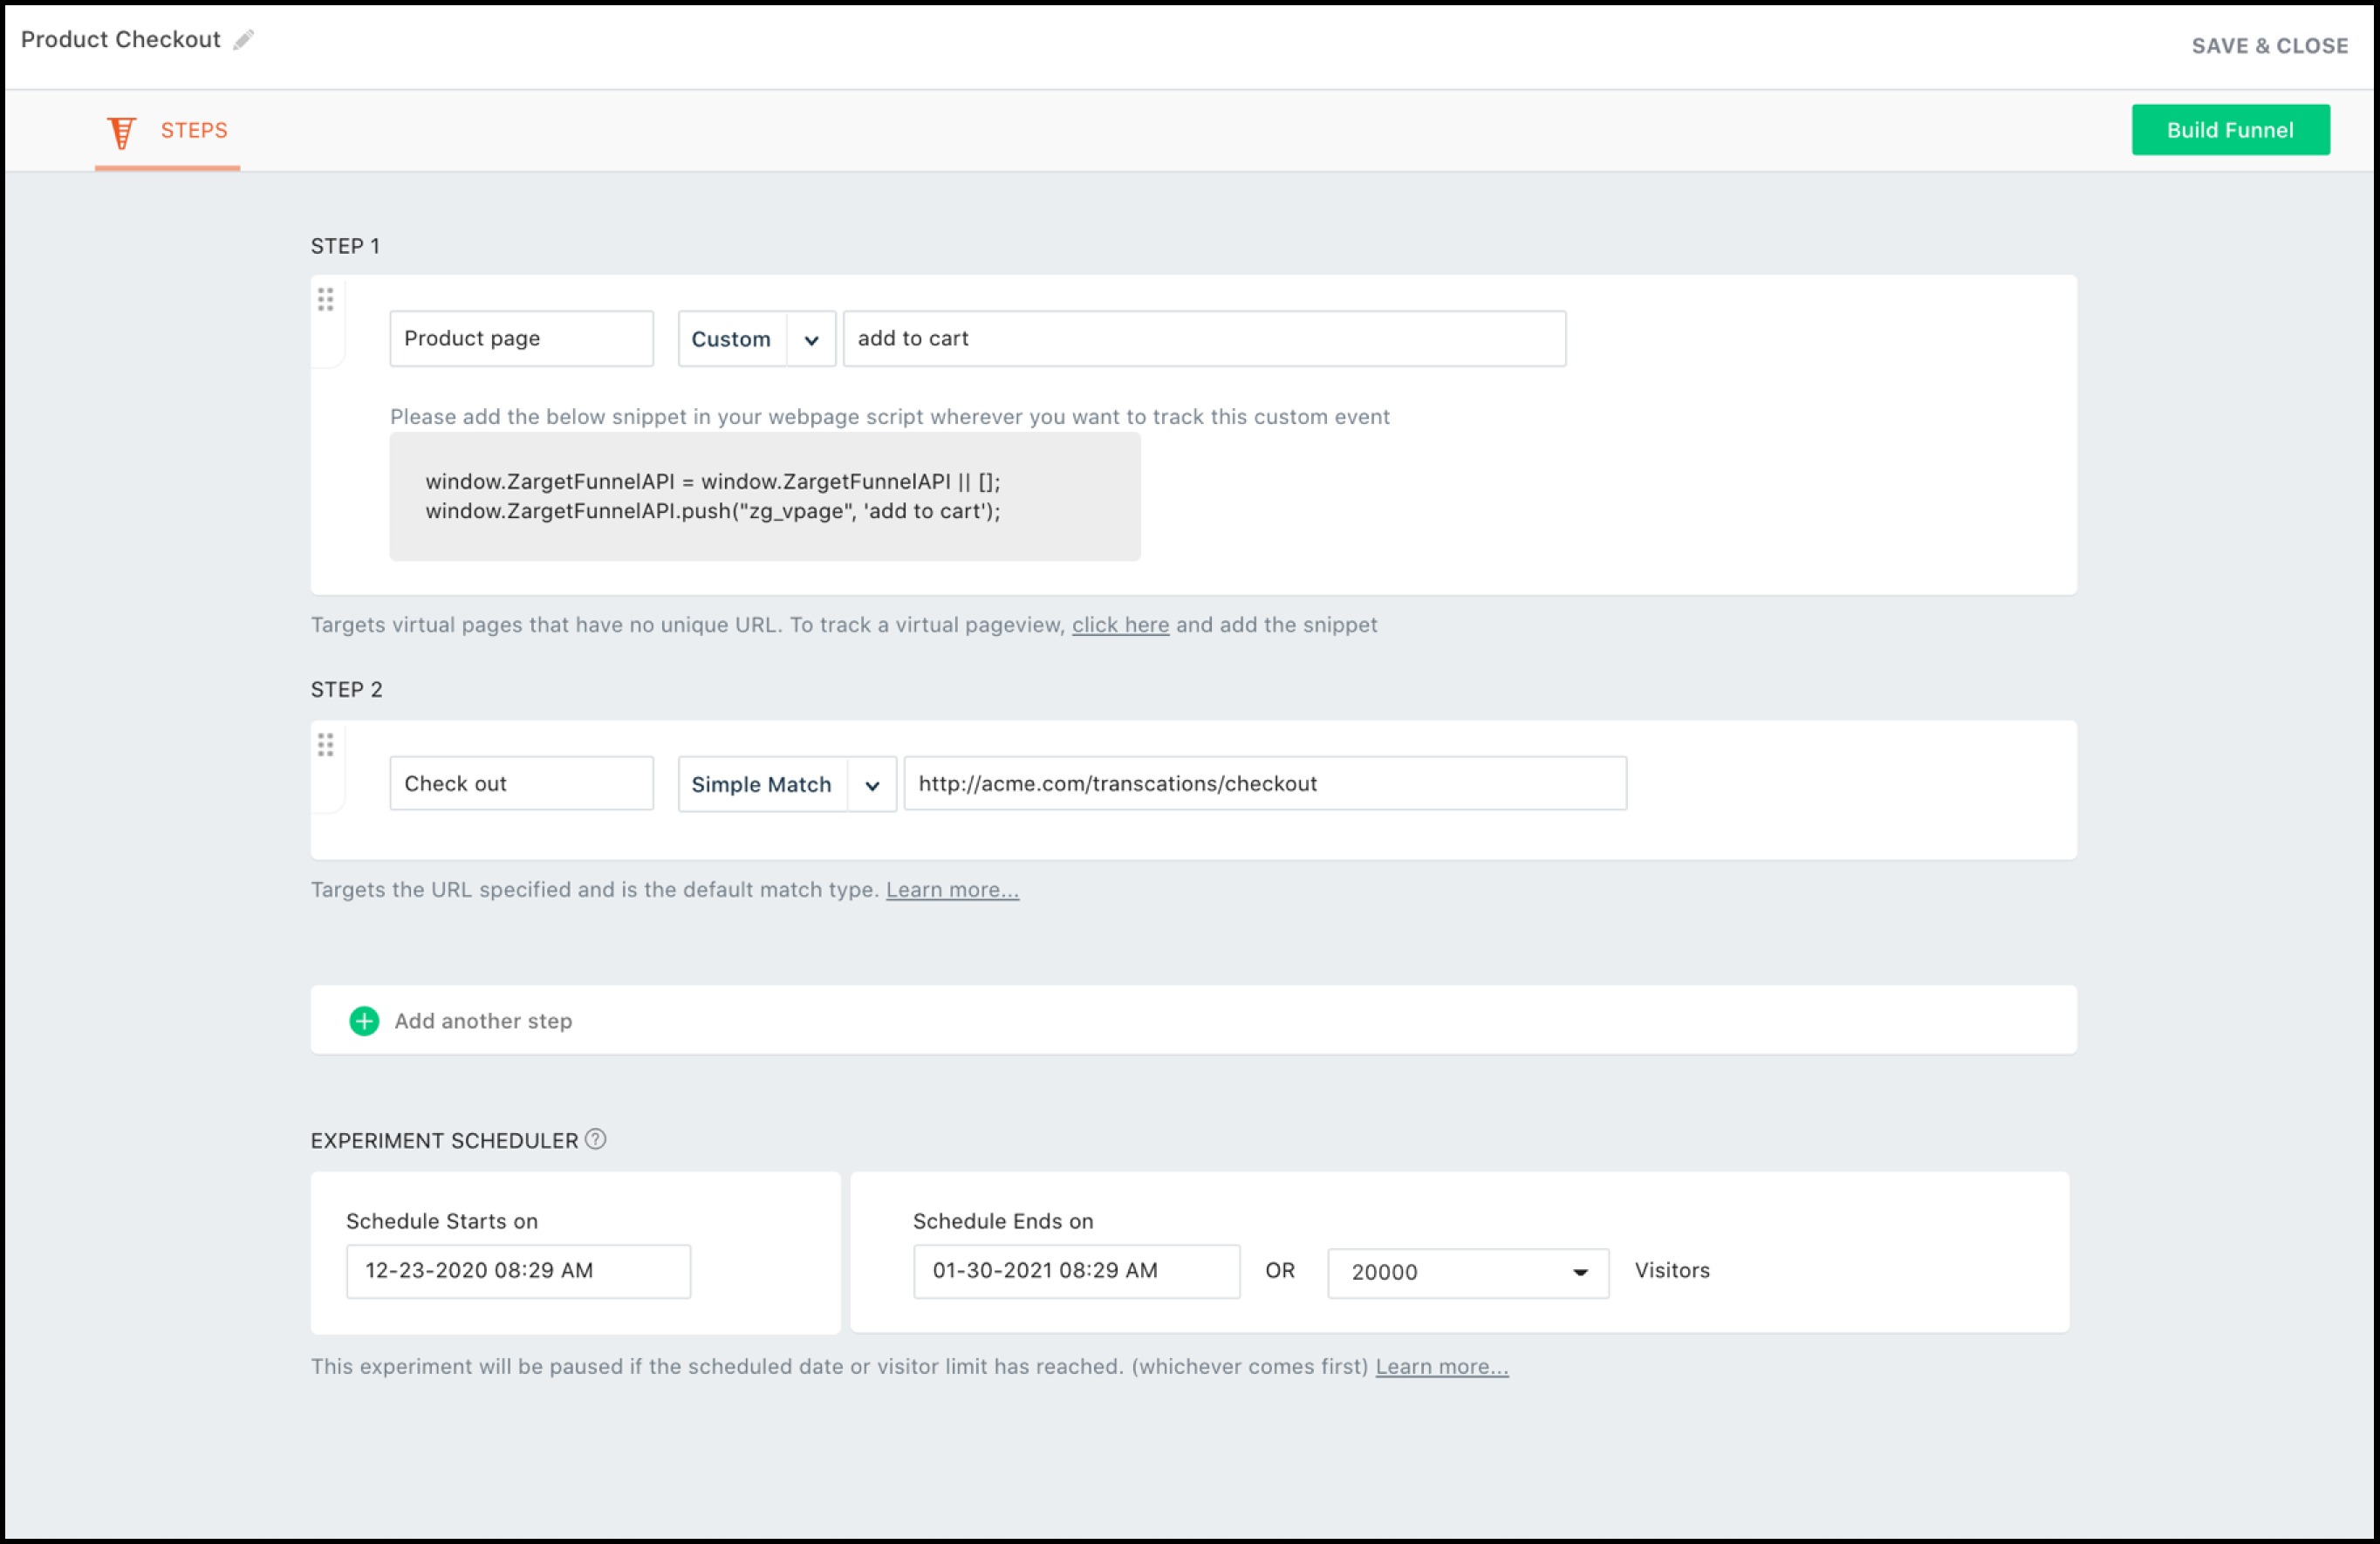
Task: Click the Product Checkout title text
Action: point(121,40)
